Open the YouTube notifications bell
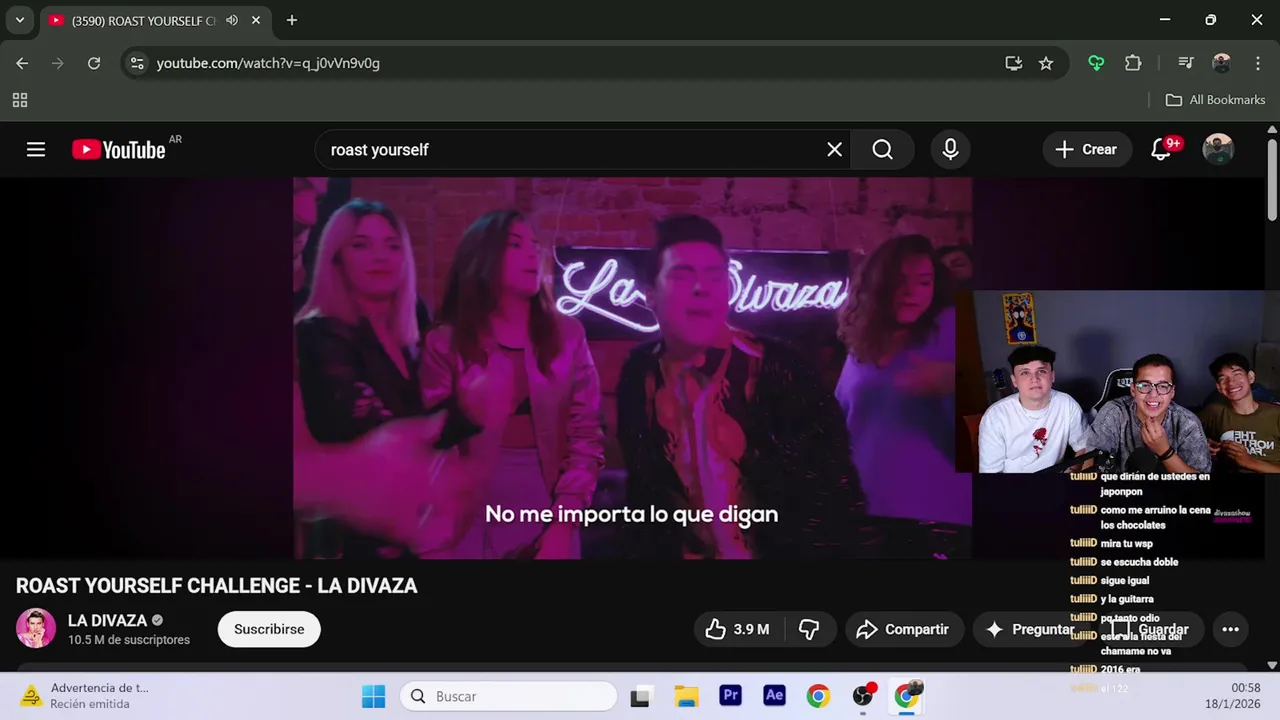Screen dimensions: 1280x720 1161,150
